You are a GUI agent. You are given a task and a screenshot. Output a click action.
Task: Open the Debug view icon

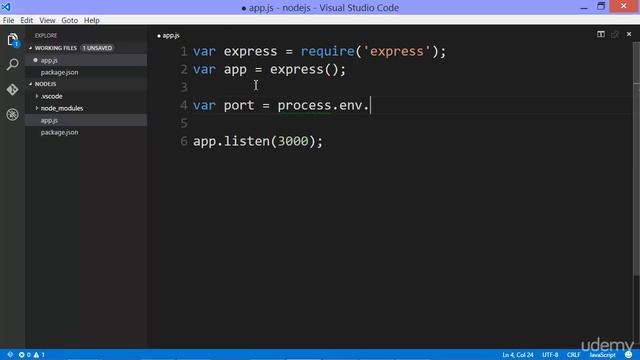[12, 114]
